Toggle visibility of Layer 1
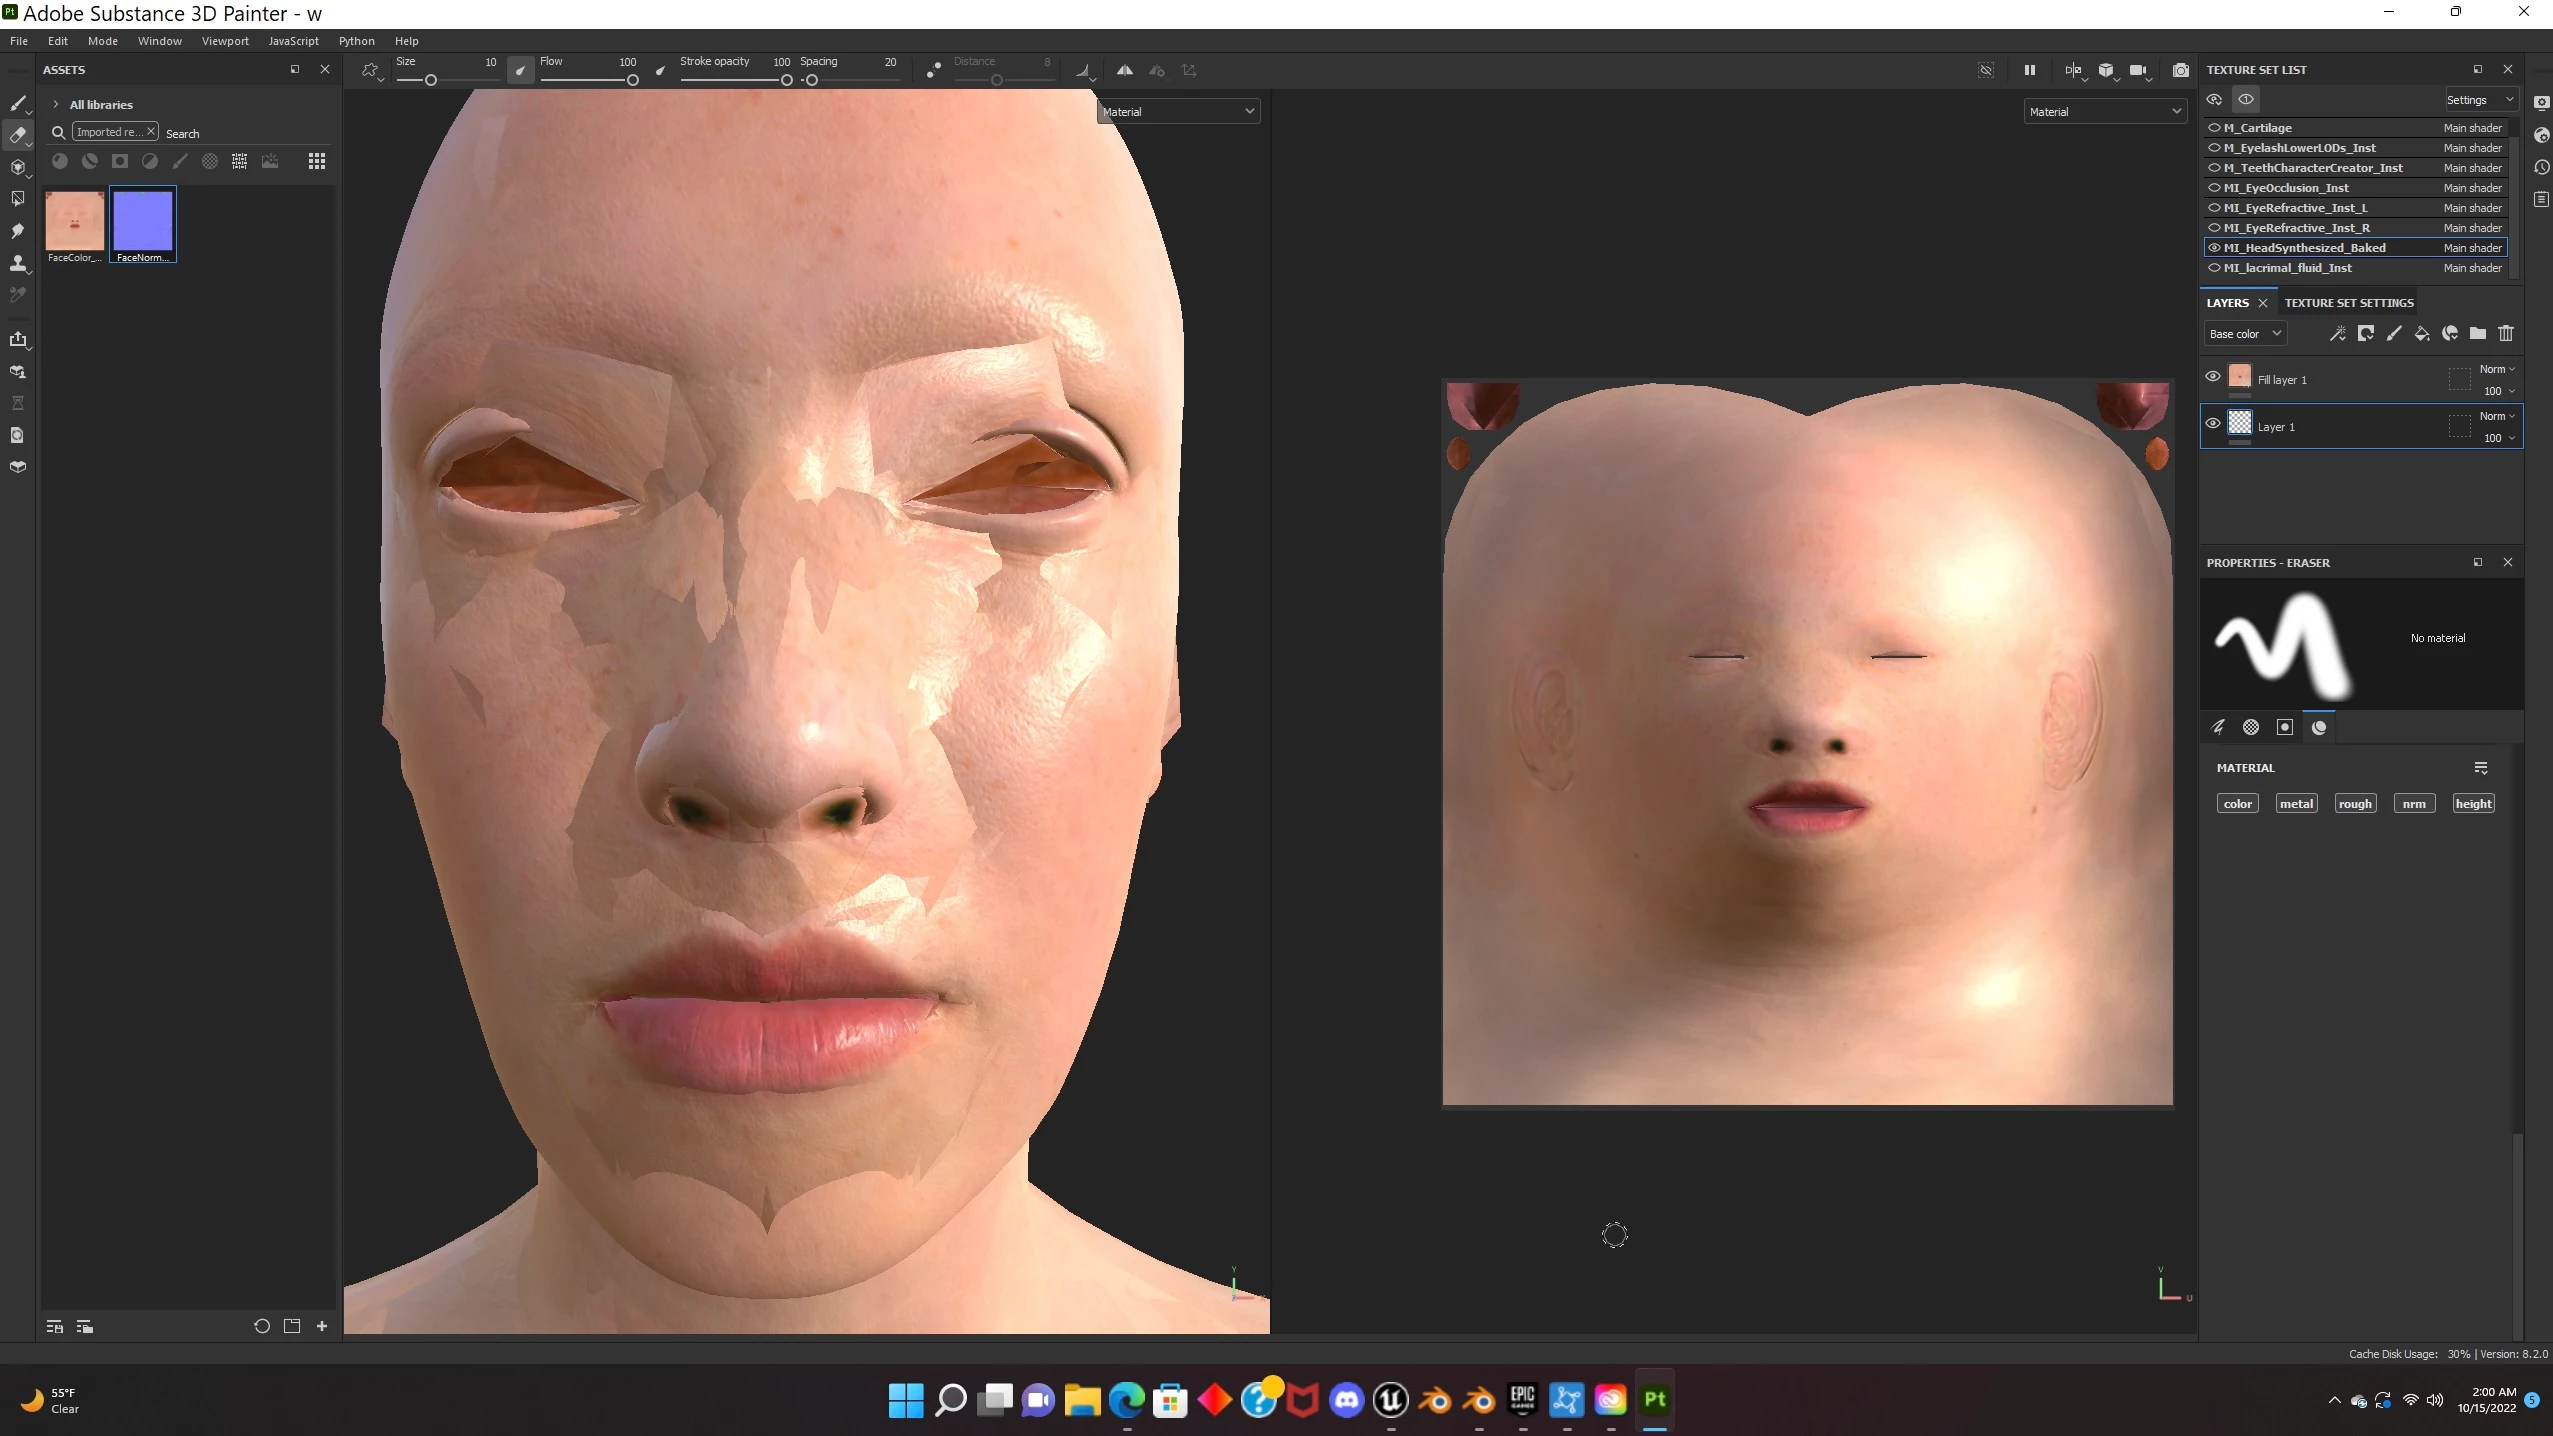Image resolution: width=2553 pixels, height=1436 pixels. pos(2212,424)
